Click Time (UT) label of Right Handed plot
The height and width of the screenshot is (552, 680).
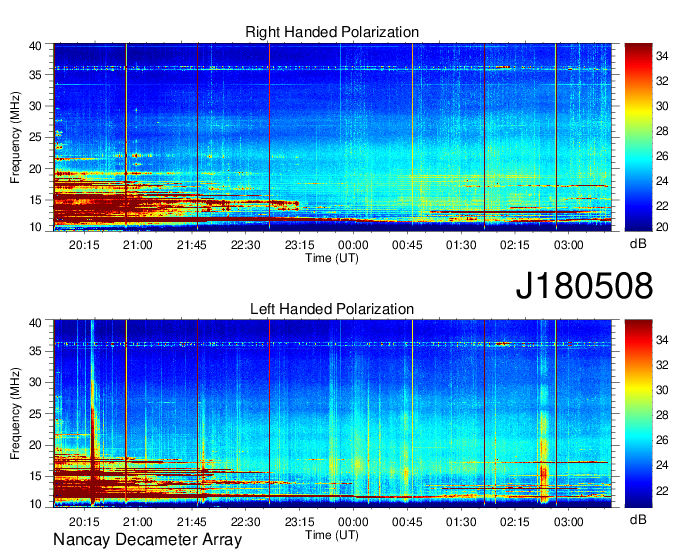tap(332, 258)
